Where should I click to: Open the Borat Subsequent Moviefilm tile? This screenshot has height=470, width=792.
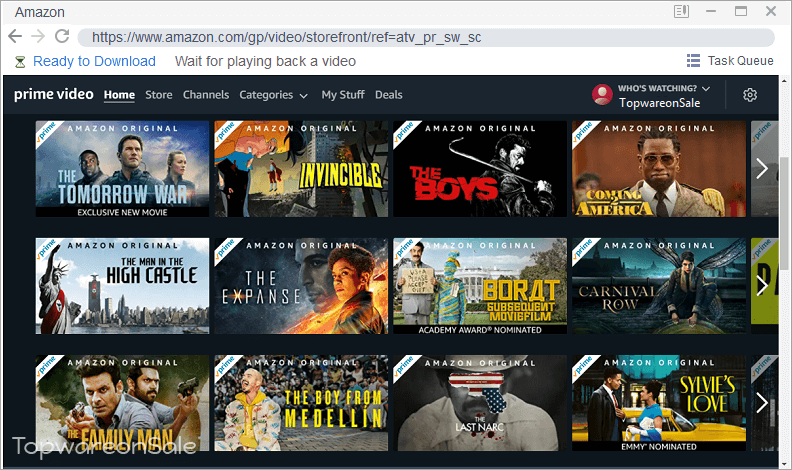tap(480, 286)
